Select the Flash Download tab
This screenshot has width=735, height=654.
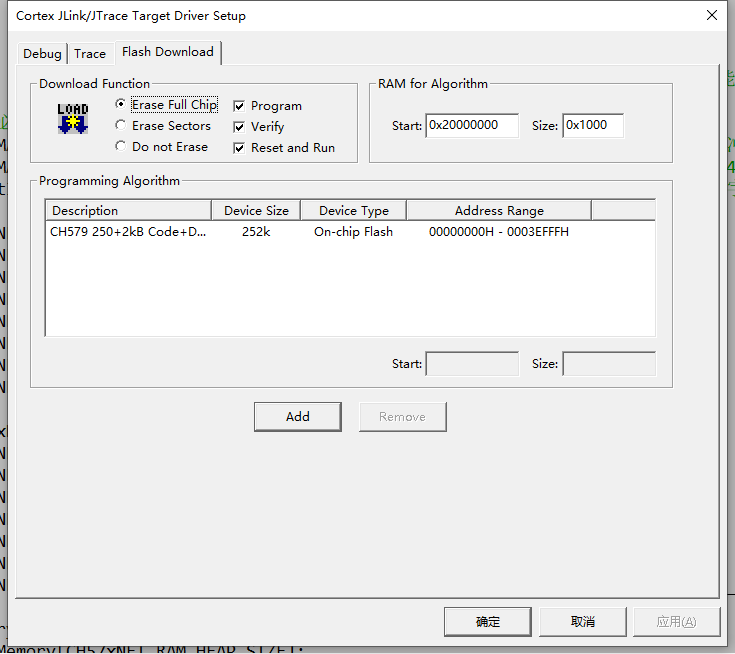coord(167,52)
